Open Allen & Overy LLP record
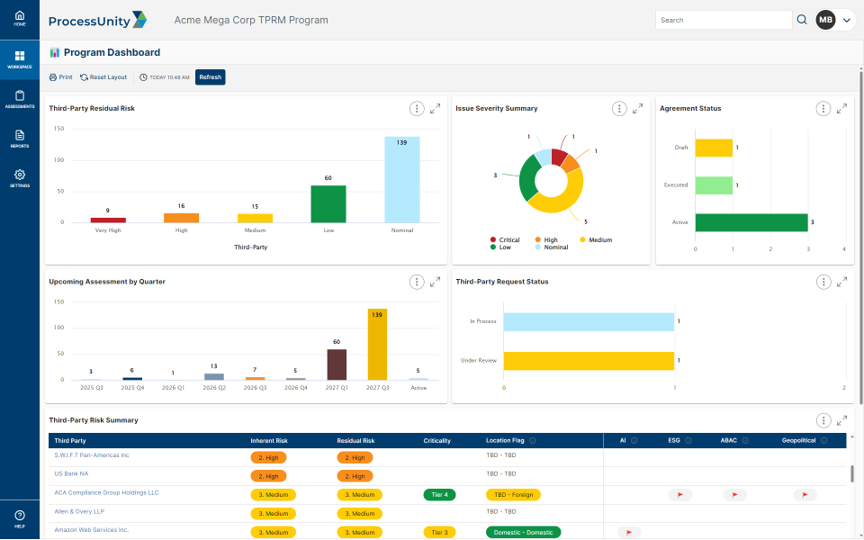864x540 pixels. pos(79,512)
